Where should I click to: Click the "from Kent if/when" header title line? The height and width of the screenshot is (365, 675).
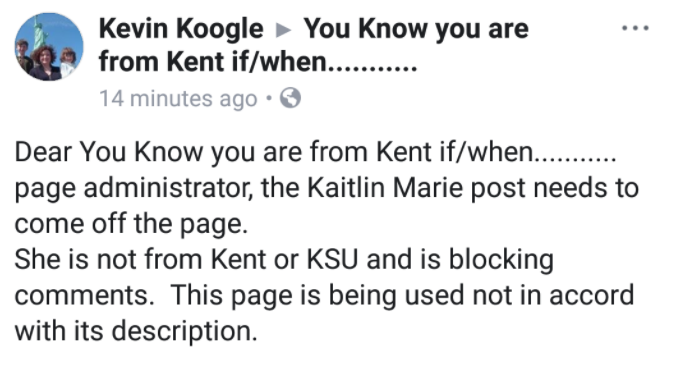(x=257, y=62)
